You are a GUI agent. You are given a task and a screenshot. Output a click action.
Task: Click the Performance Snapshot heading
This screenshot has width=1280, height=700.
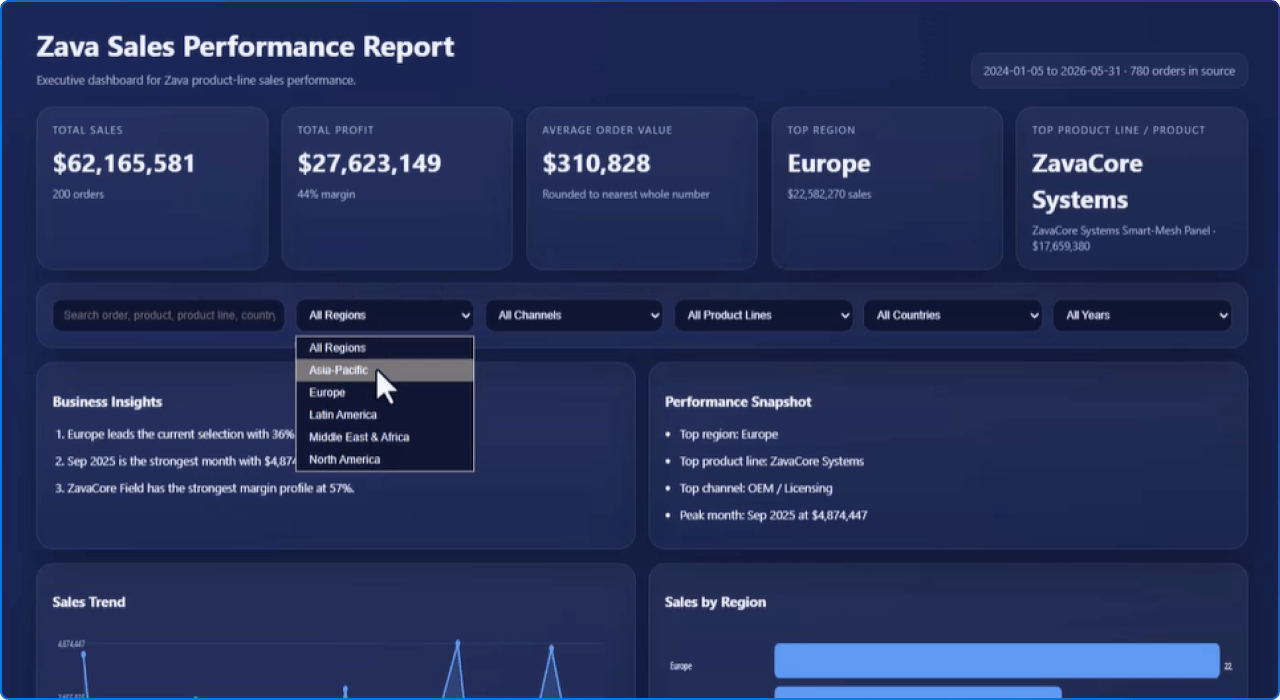(x=738, y=402)
